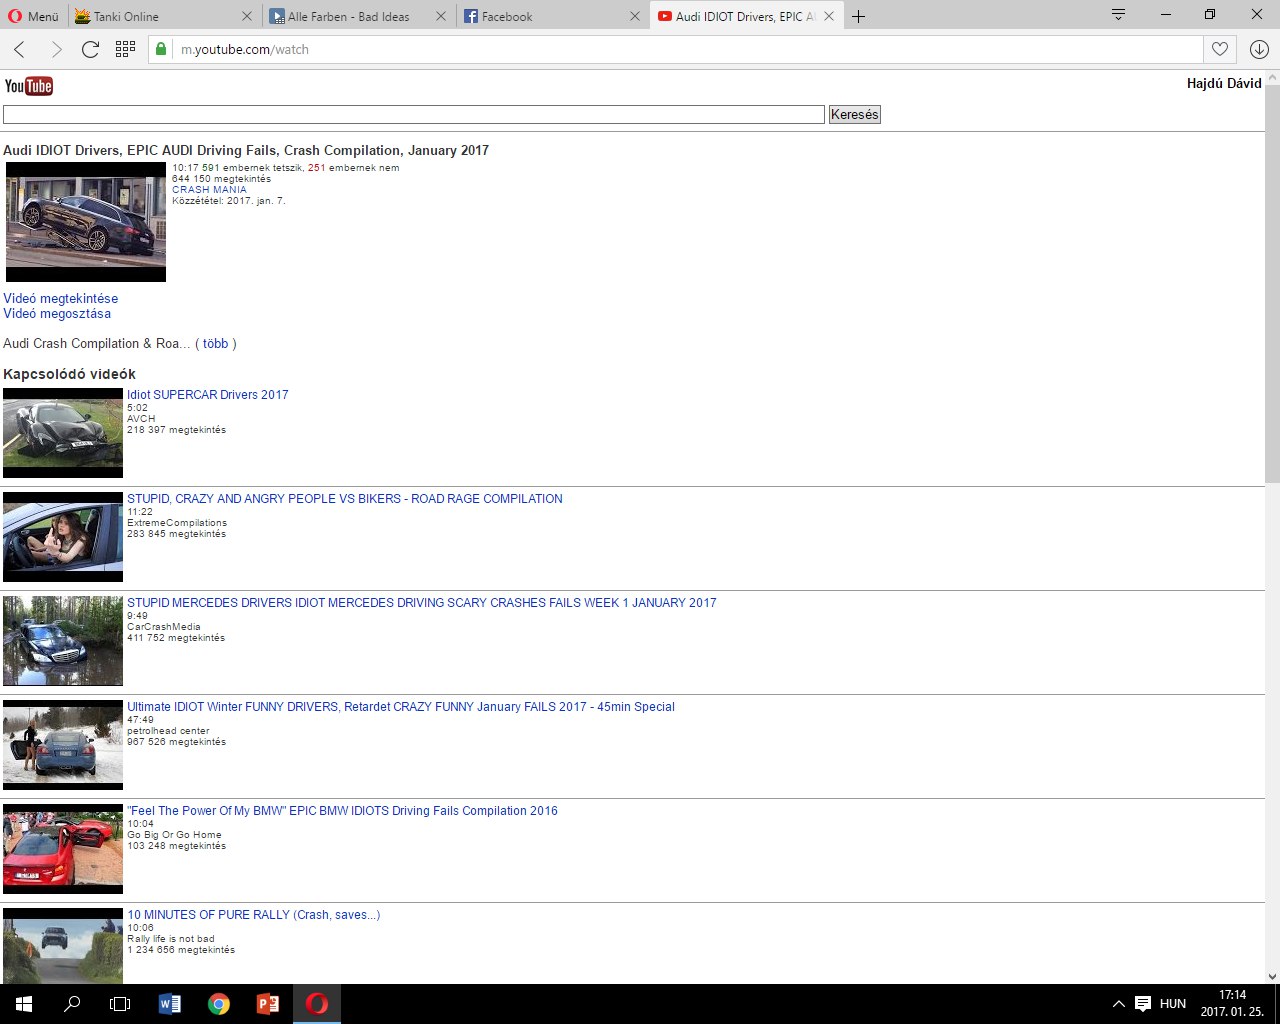The height and width of the screenshot is (1024, 1280).
Task: Click the CarCrashMedia channel name
Action: [164, 626]
